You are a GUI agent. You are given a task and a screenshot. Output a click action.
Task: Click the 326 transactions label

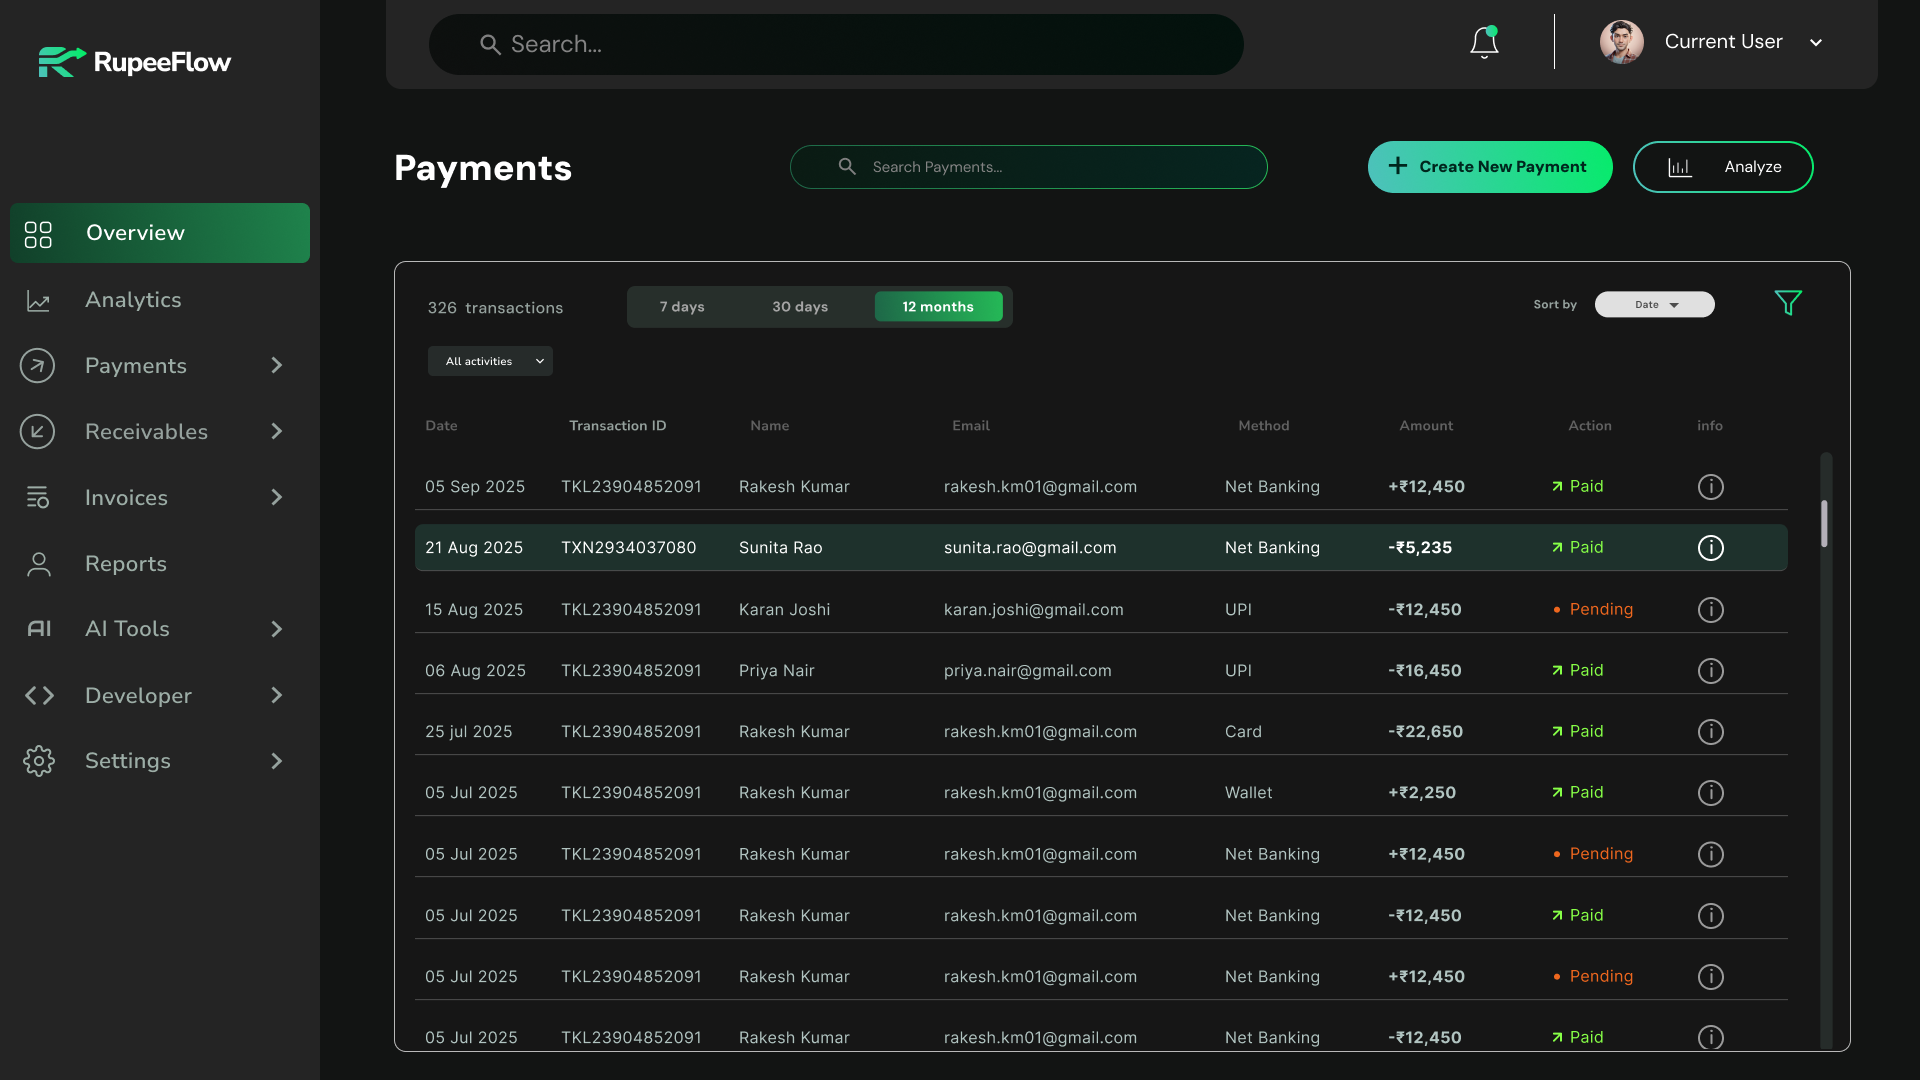495,308
